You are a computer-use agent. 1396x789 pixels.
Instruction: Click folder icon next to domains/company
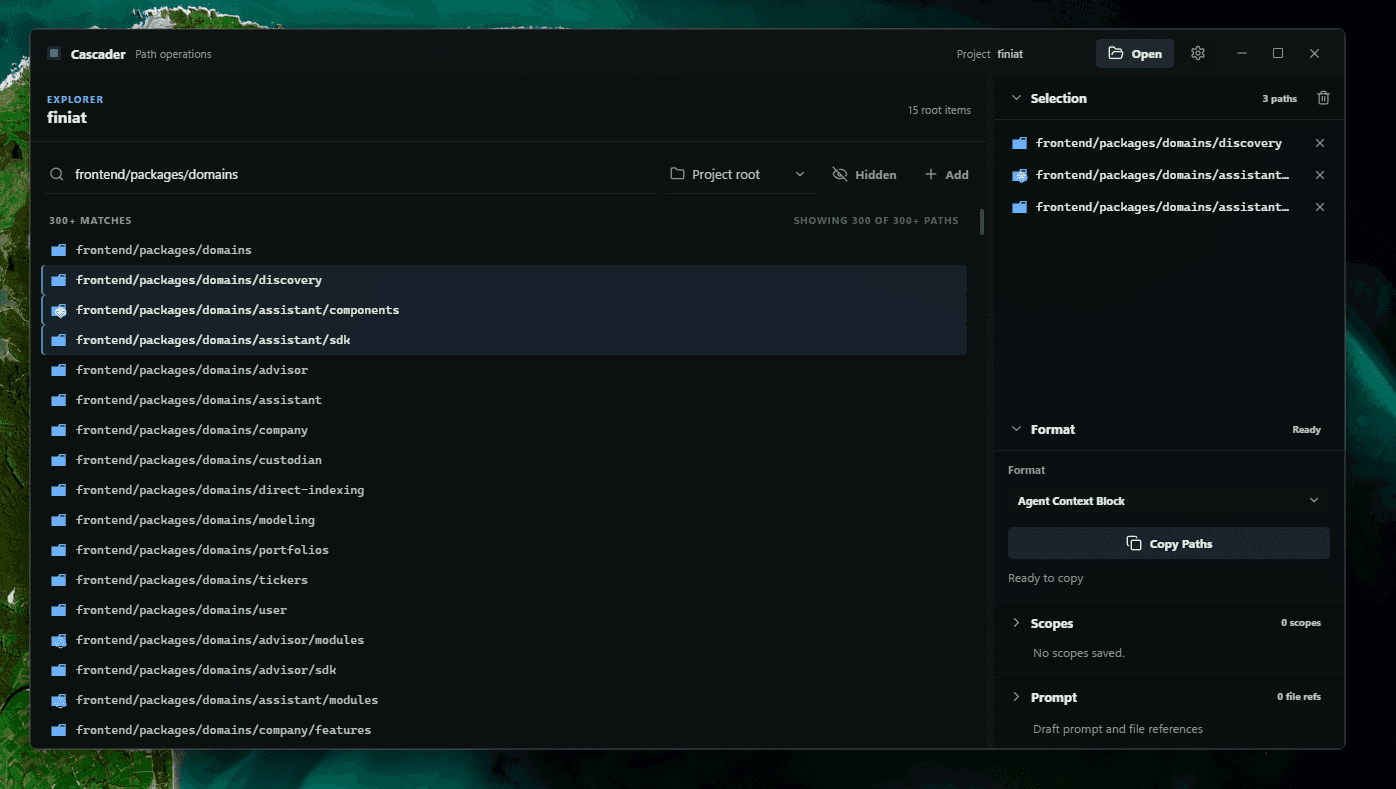(x=59, y=430)
